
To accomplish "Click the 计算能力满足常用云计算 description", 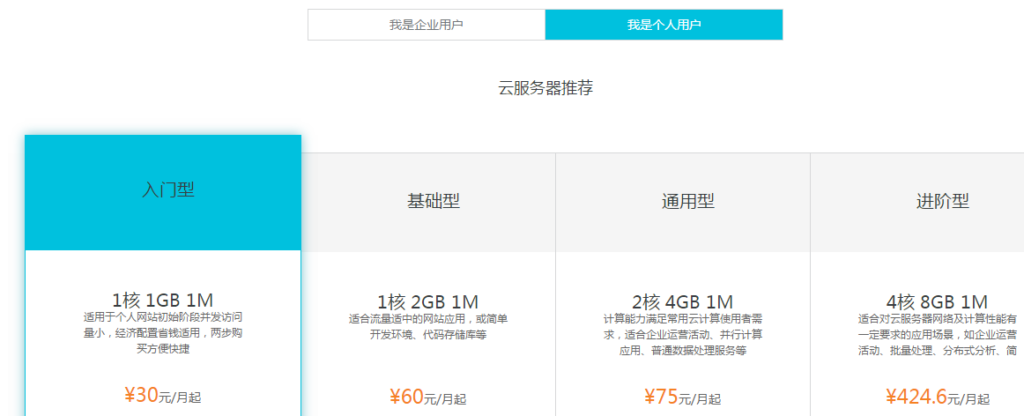I will (x=683, y=335).
